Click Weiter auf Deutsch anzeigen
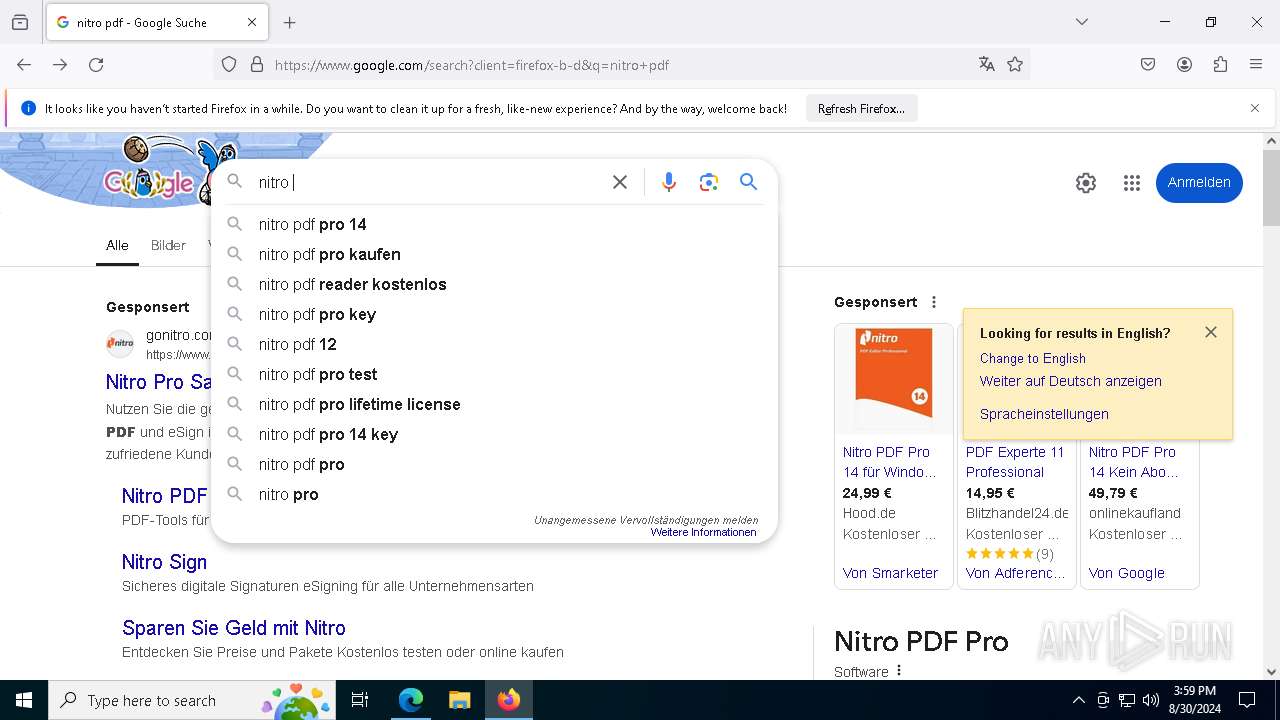The height and width of the screenshot is (720, 1280). coord(1071,381)
